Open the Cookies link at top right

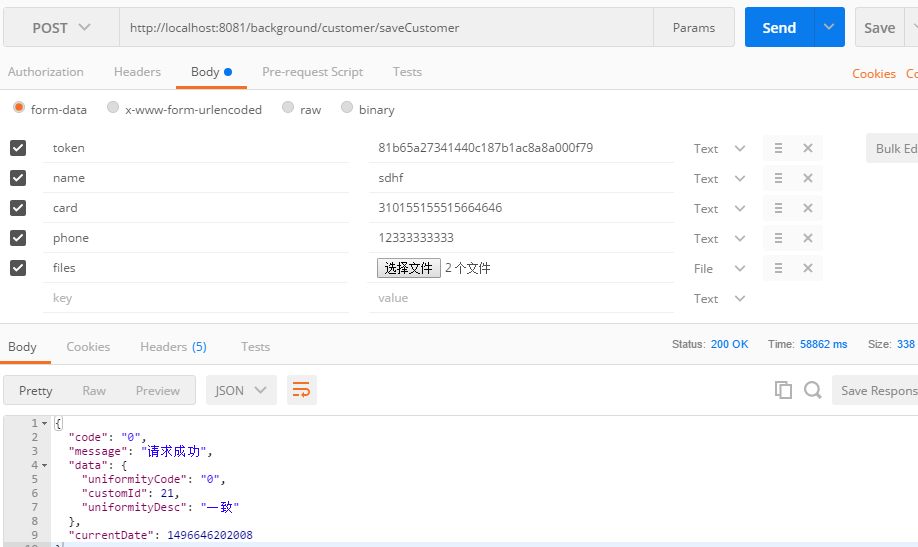click(x=874, y=74)
